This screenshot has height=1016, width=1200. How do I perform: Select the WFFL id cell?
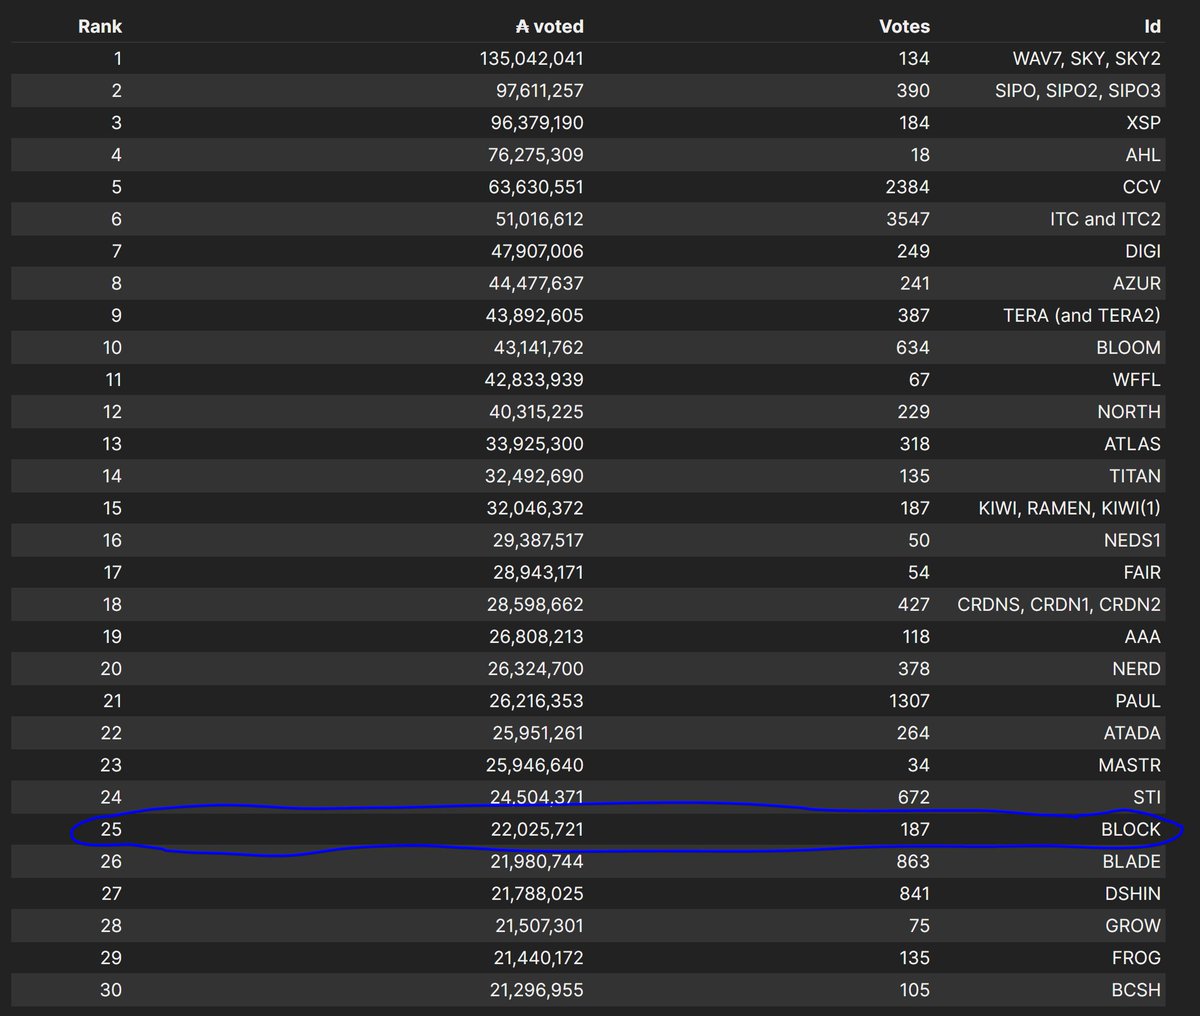point(1137,379)
